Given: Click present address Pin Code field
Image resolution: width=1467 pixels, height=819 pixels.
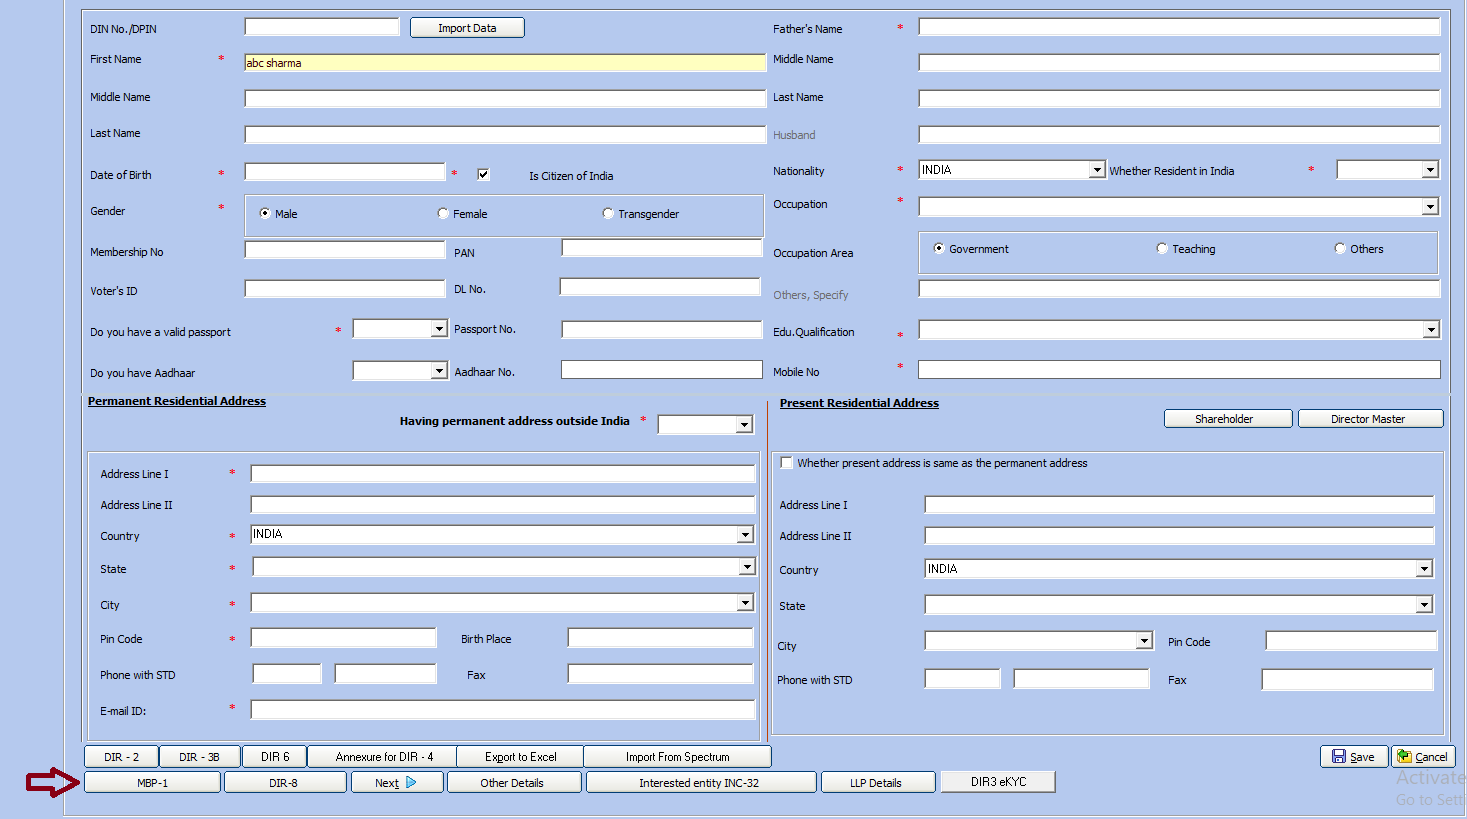Looking at the screenshot, I should pyautogui.click(x=1351, y=641).
